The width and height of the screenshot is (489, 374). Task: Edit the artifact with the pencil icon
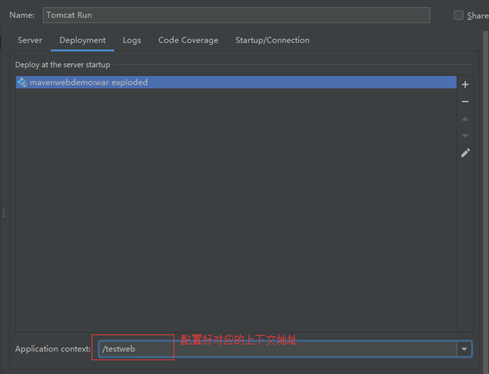(465, 153)
